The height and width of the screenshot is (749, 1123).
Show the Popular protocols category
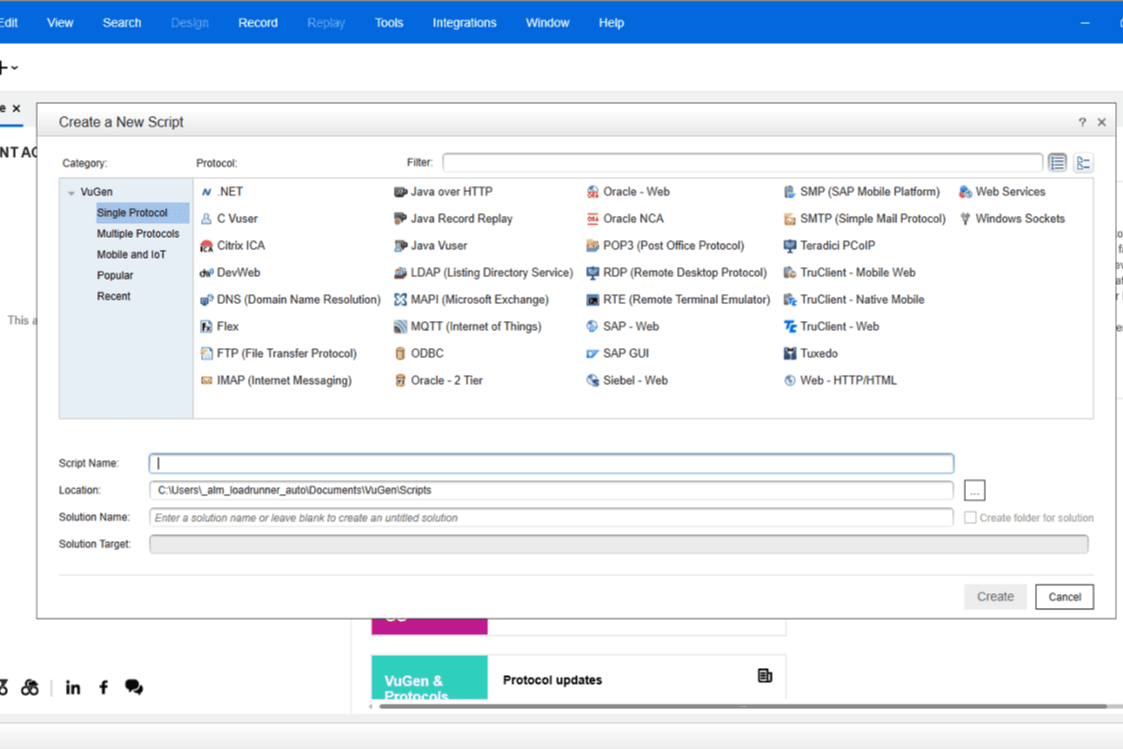[x=115, y=275]
